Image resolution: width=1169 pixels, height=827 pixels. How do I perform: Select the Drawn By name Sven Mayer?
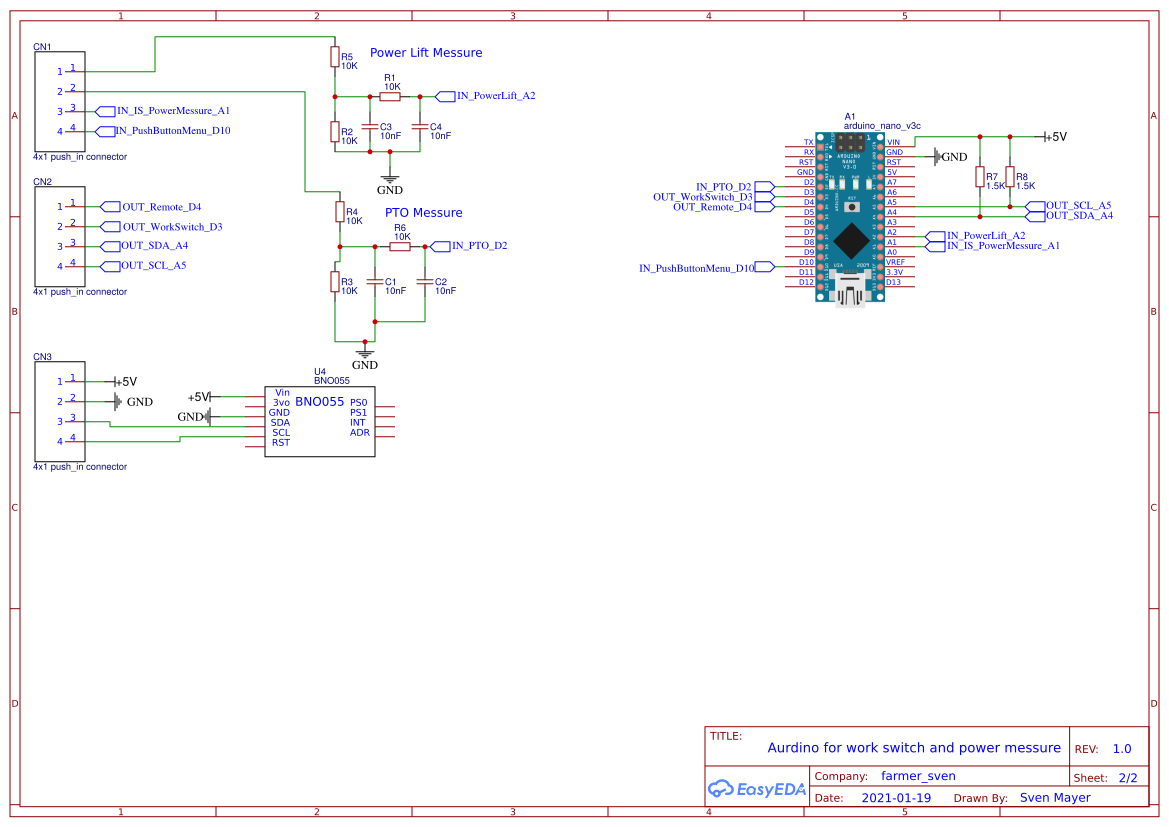pyautogui.click(x=1055, y=797)
